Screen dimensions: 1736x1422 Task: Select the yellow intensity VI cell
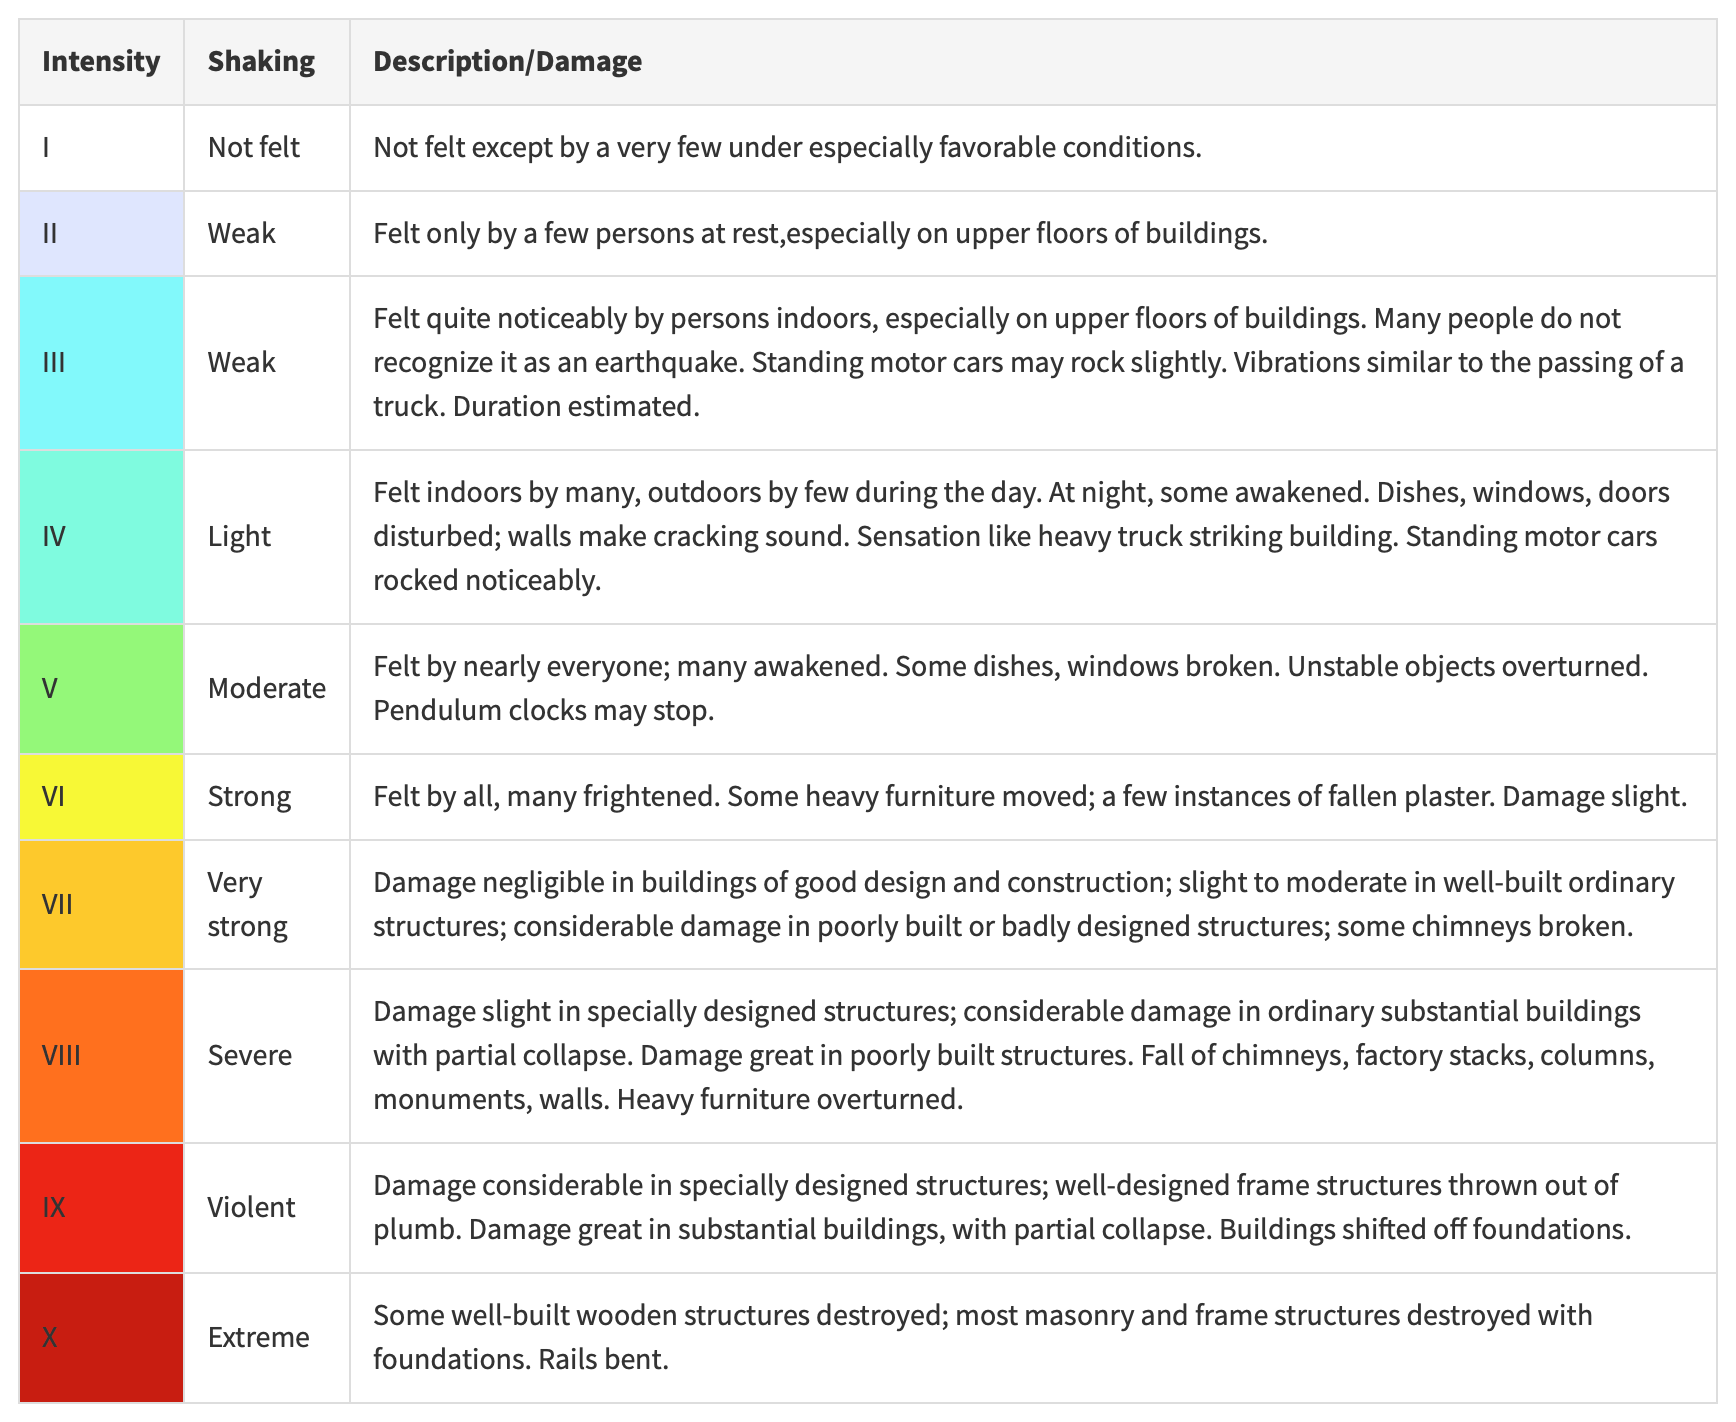pos(101,797)
